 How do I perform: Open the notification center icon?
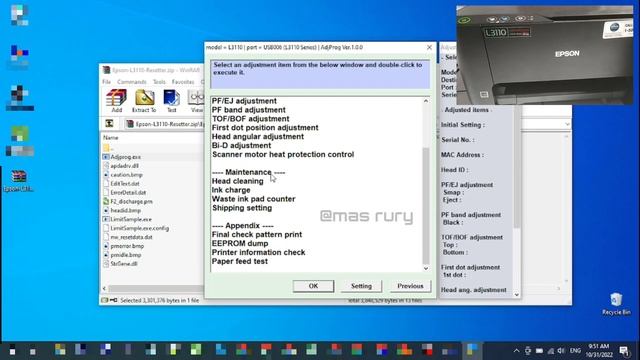click(x=624, y=351)
